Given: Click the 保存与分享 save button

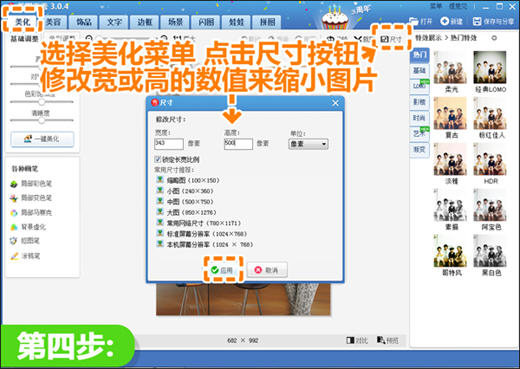Looking at the screenshot, I should click(x=493, y=21).
